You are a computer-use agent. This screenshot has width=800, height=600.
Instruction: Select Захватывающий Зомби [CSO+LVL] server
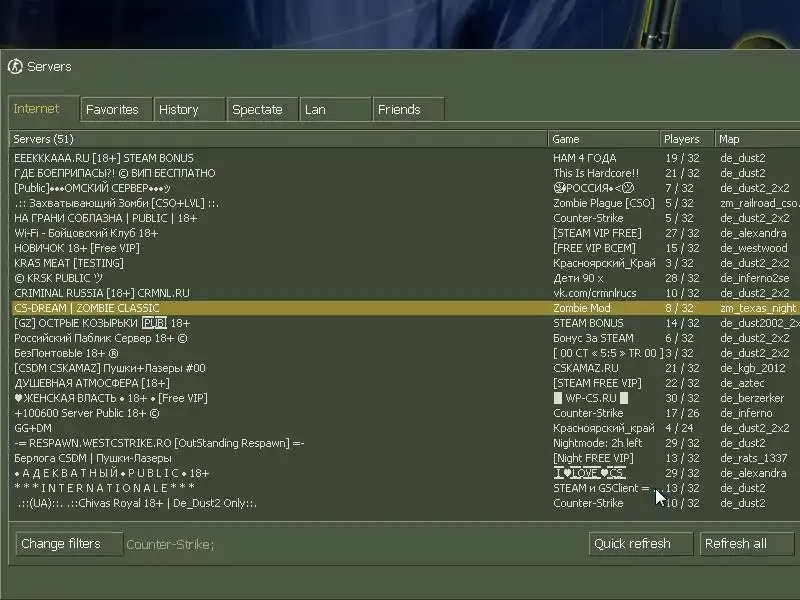405,203
